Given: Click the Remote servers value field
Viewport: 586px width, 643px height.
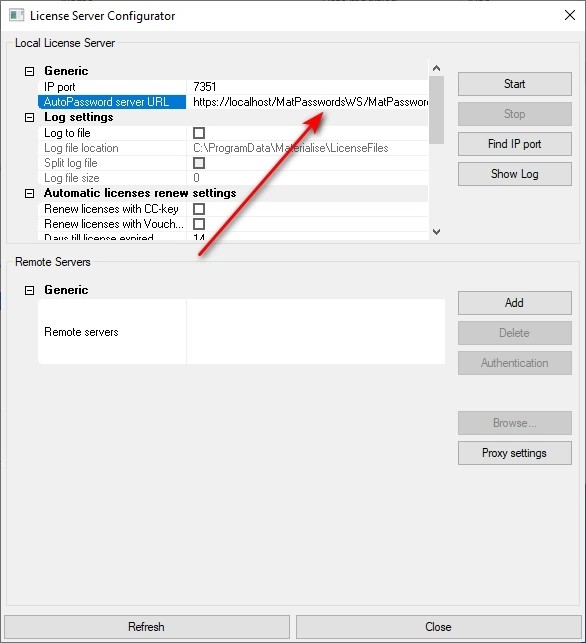Looking at the screenshot, I should point(316,332).
